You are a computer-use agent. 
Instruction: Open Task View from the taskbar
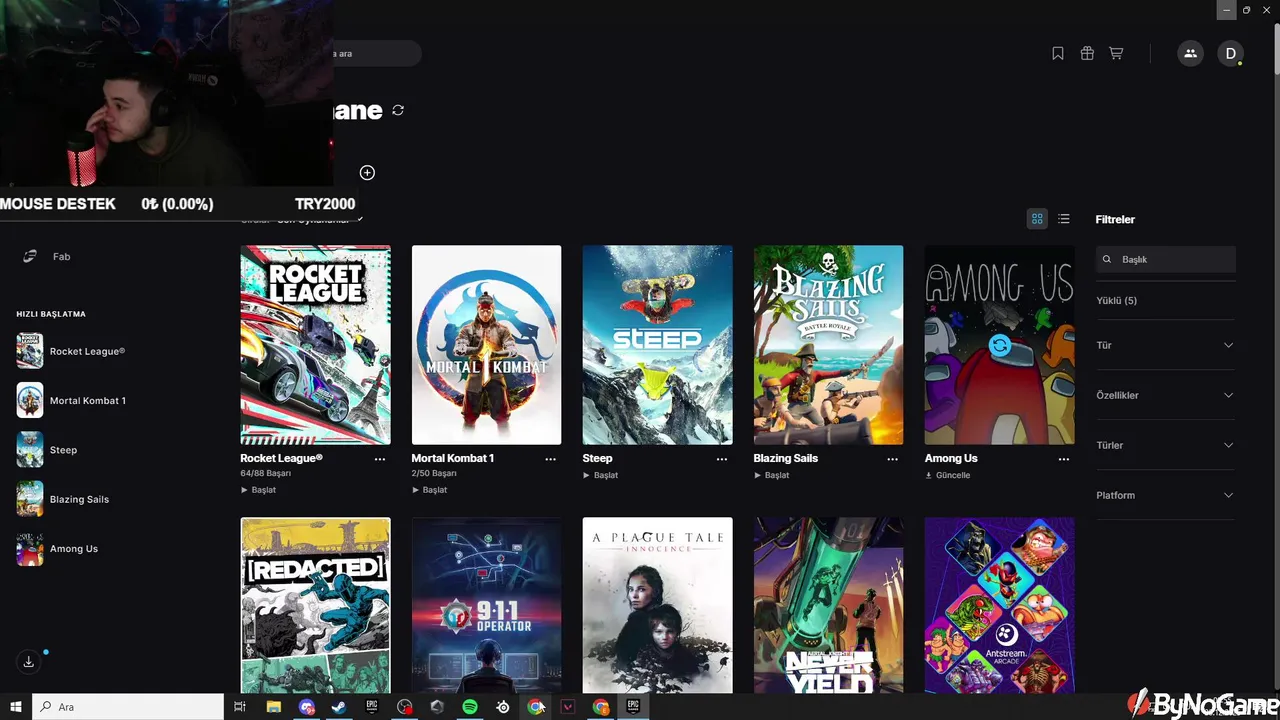point(240,707)
